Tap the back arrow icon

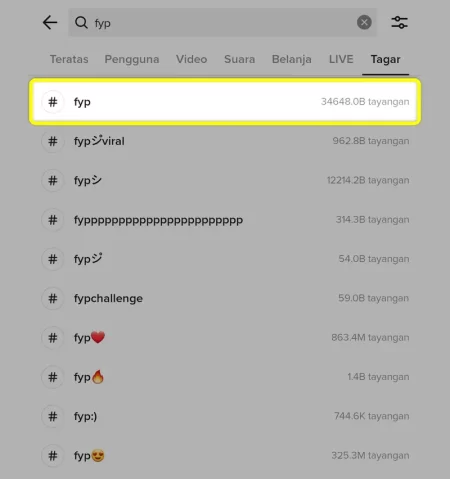pos(50,23)
